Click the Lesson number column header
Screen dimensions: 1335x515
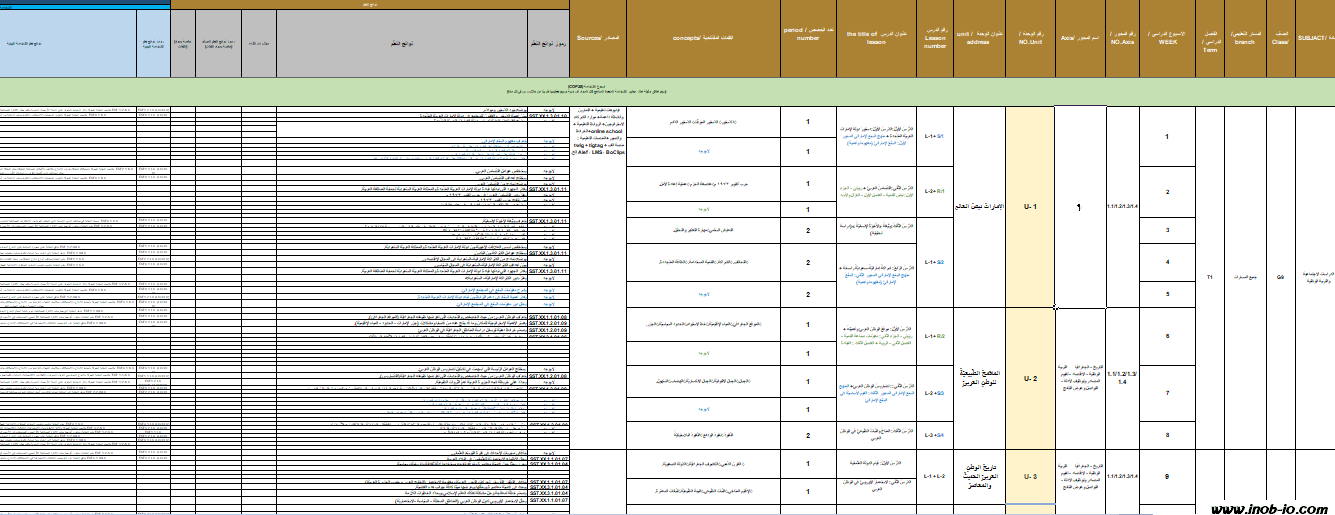pyautogui.click(x=934, y=38)
